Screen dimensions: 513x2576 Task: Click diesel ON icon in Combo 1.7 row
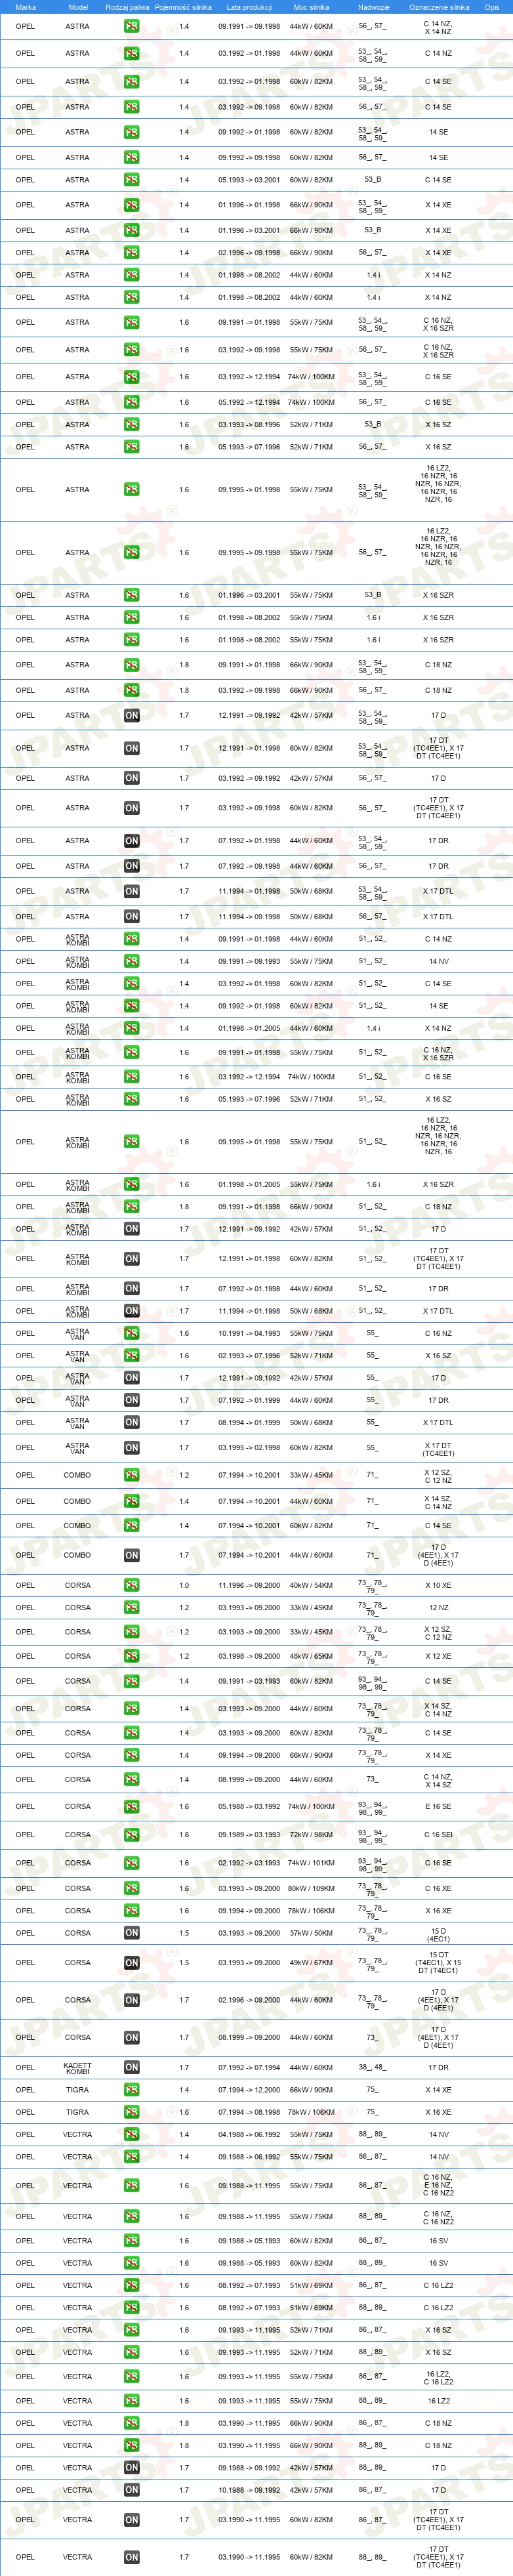(x=131, y=1554)
